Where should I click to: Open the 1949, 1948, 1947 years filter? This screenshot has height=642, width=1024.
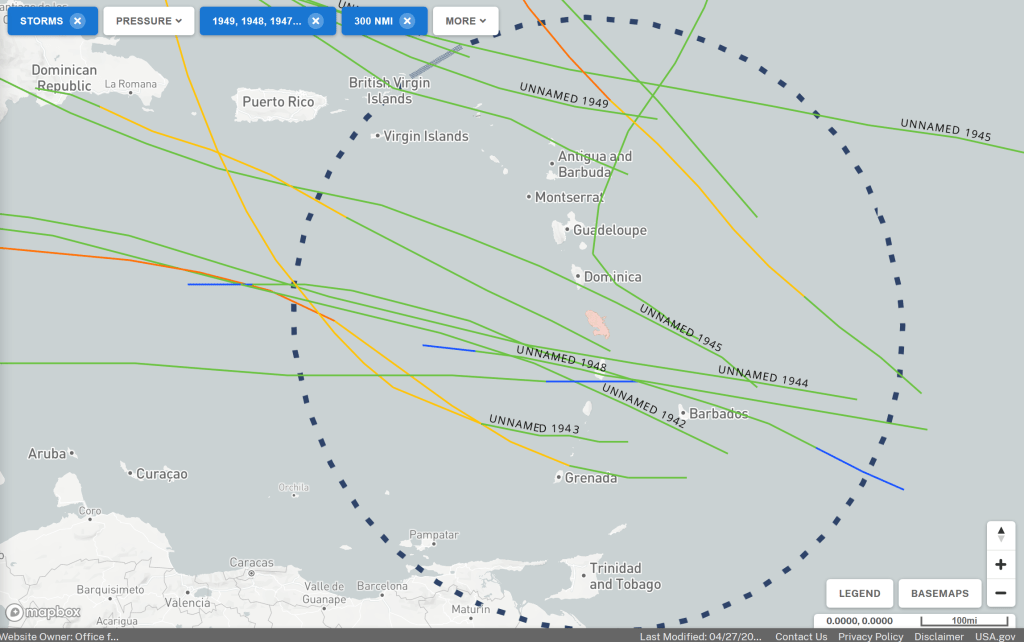click(x=256, y=21)
